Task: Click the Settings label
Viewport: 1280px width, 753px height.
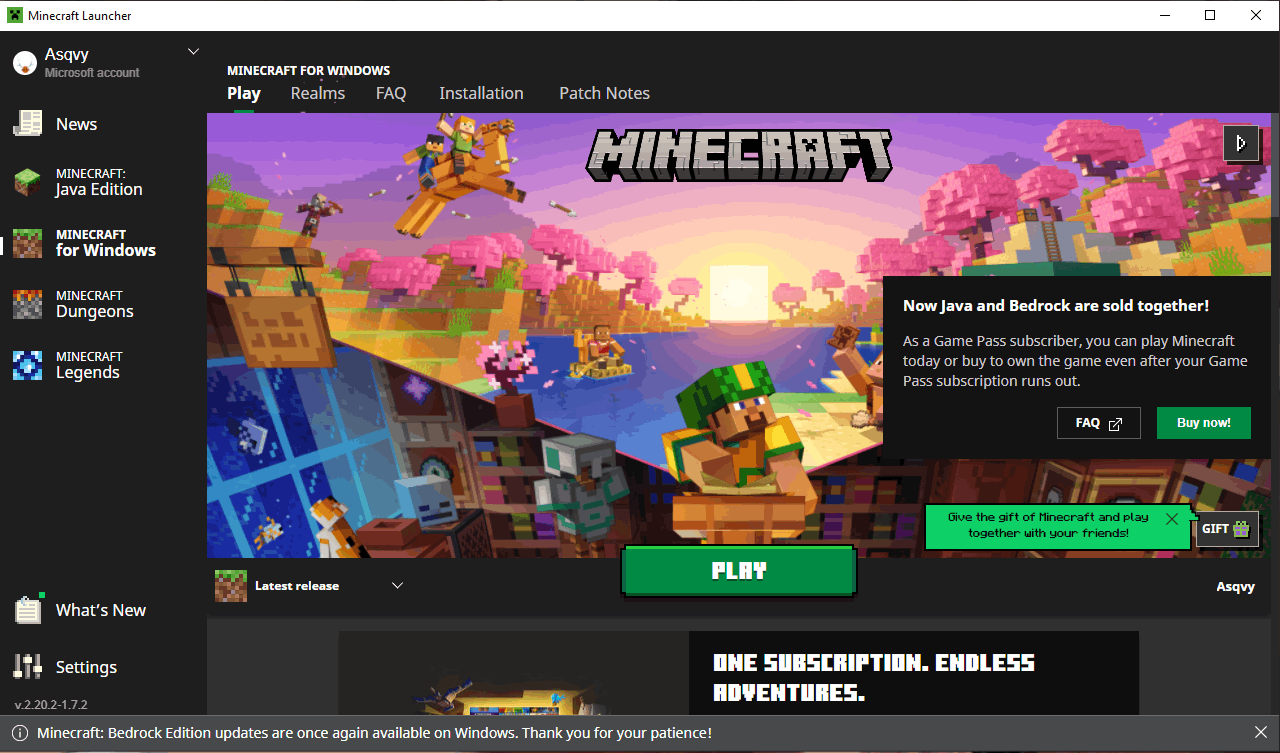Action: tap(86, 667)
